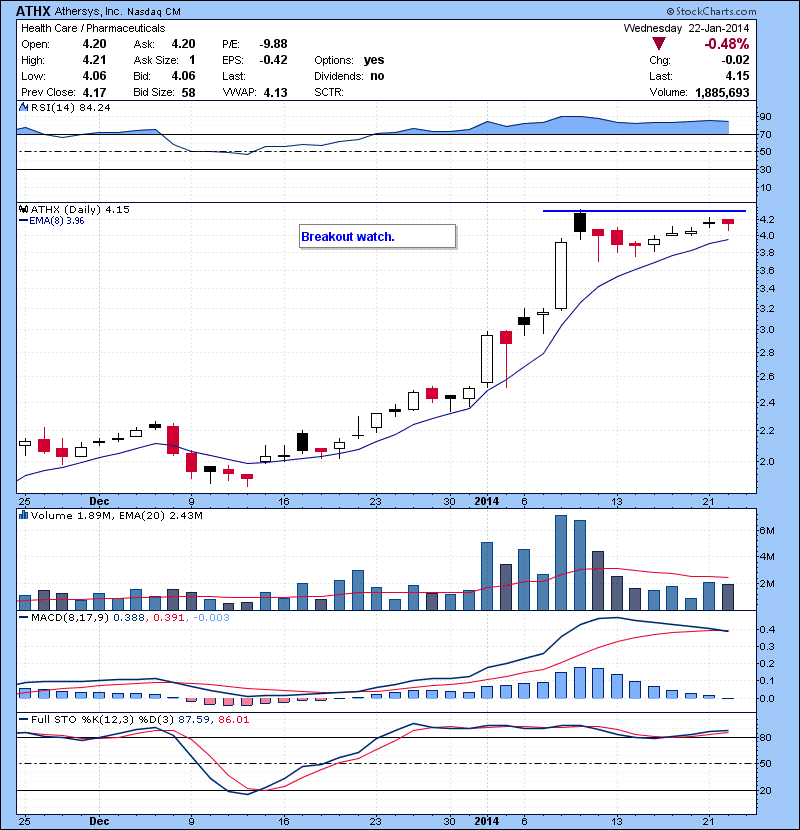The width and height of the screenshot is (800, 830).
Task: Click the Breakout watch. annotation box
Action: pyautogui.click(x=377, y=236)
